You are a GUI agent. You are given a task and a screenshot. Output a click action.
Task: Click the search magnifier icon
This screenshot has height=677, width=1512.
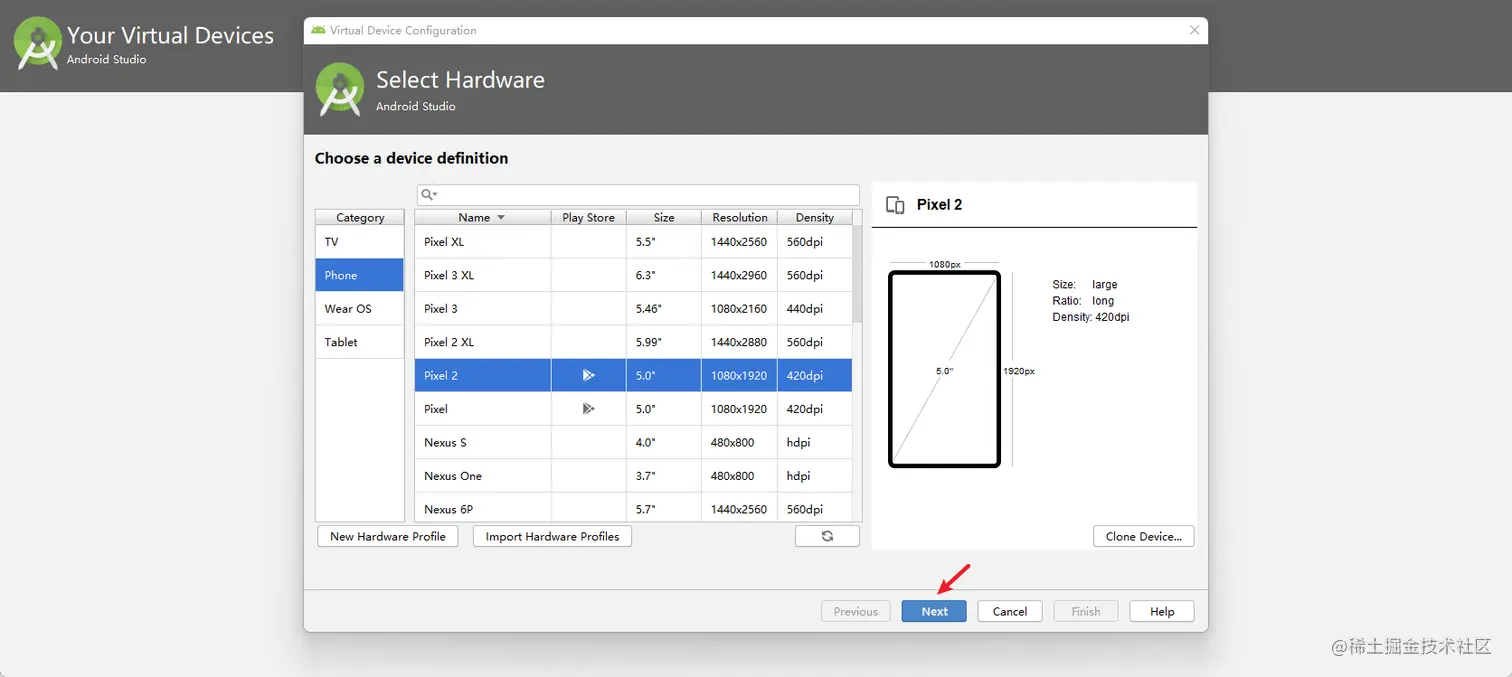tap(428, 194)
